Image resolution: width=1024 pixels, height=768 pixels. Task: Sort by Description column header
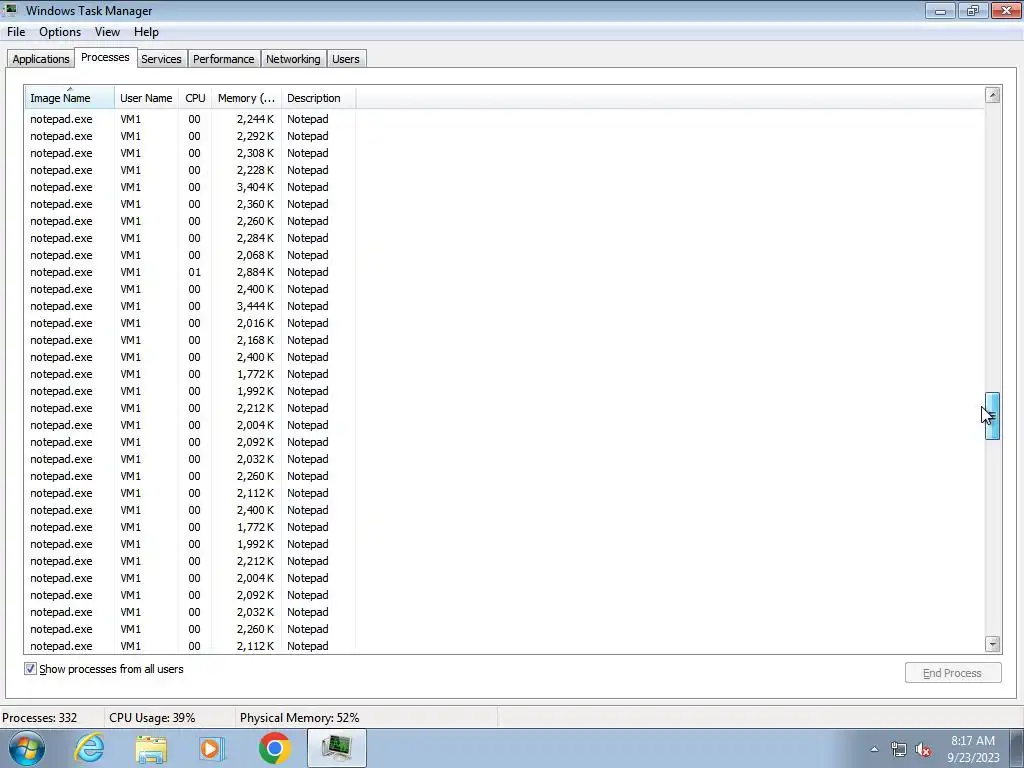point(319,98)
